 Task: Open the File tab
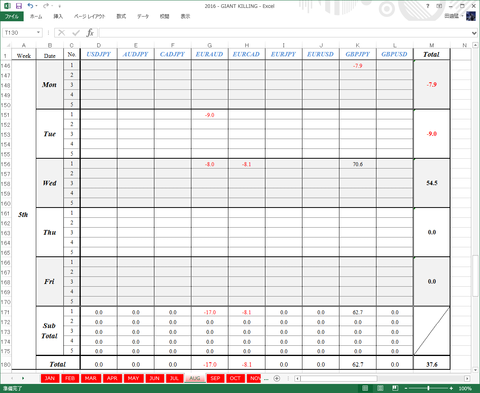click(x=12, y=16)
